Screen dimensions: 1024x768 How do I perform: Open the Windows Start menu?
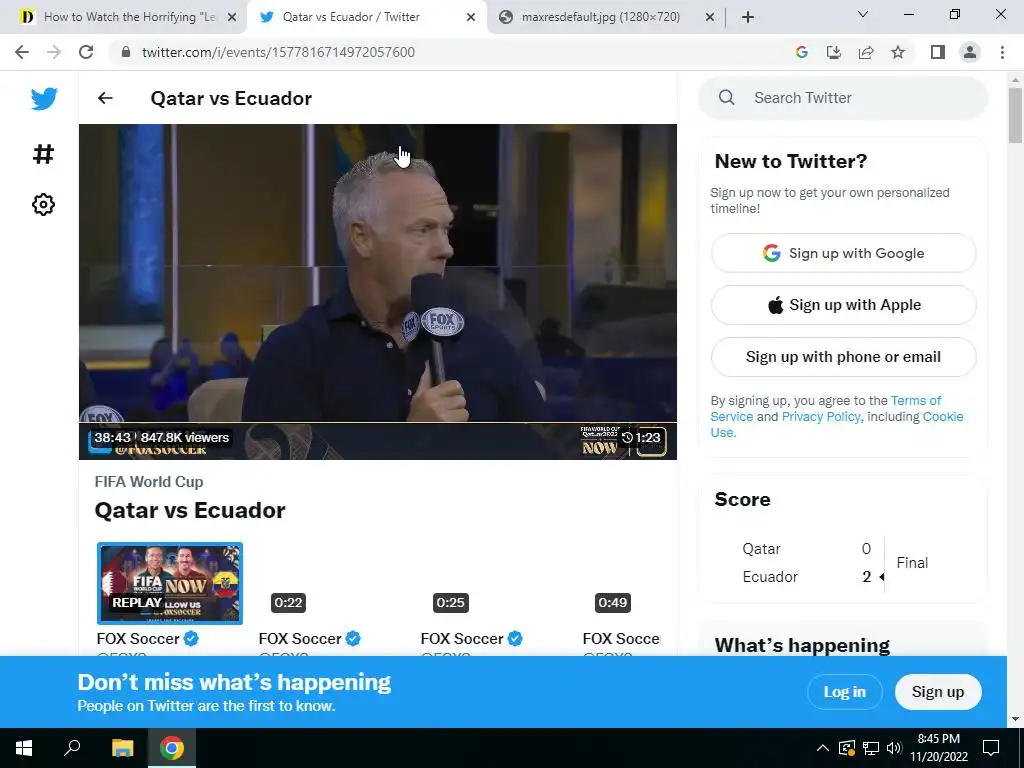pos(24,748)
